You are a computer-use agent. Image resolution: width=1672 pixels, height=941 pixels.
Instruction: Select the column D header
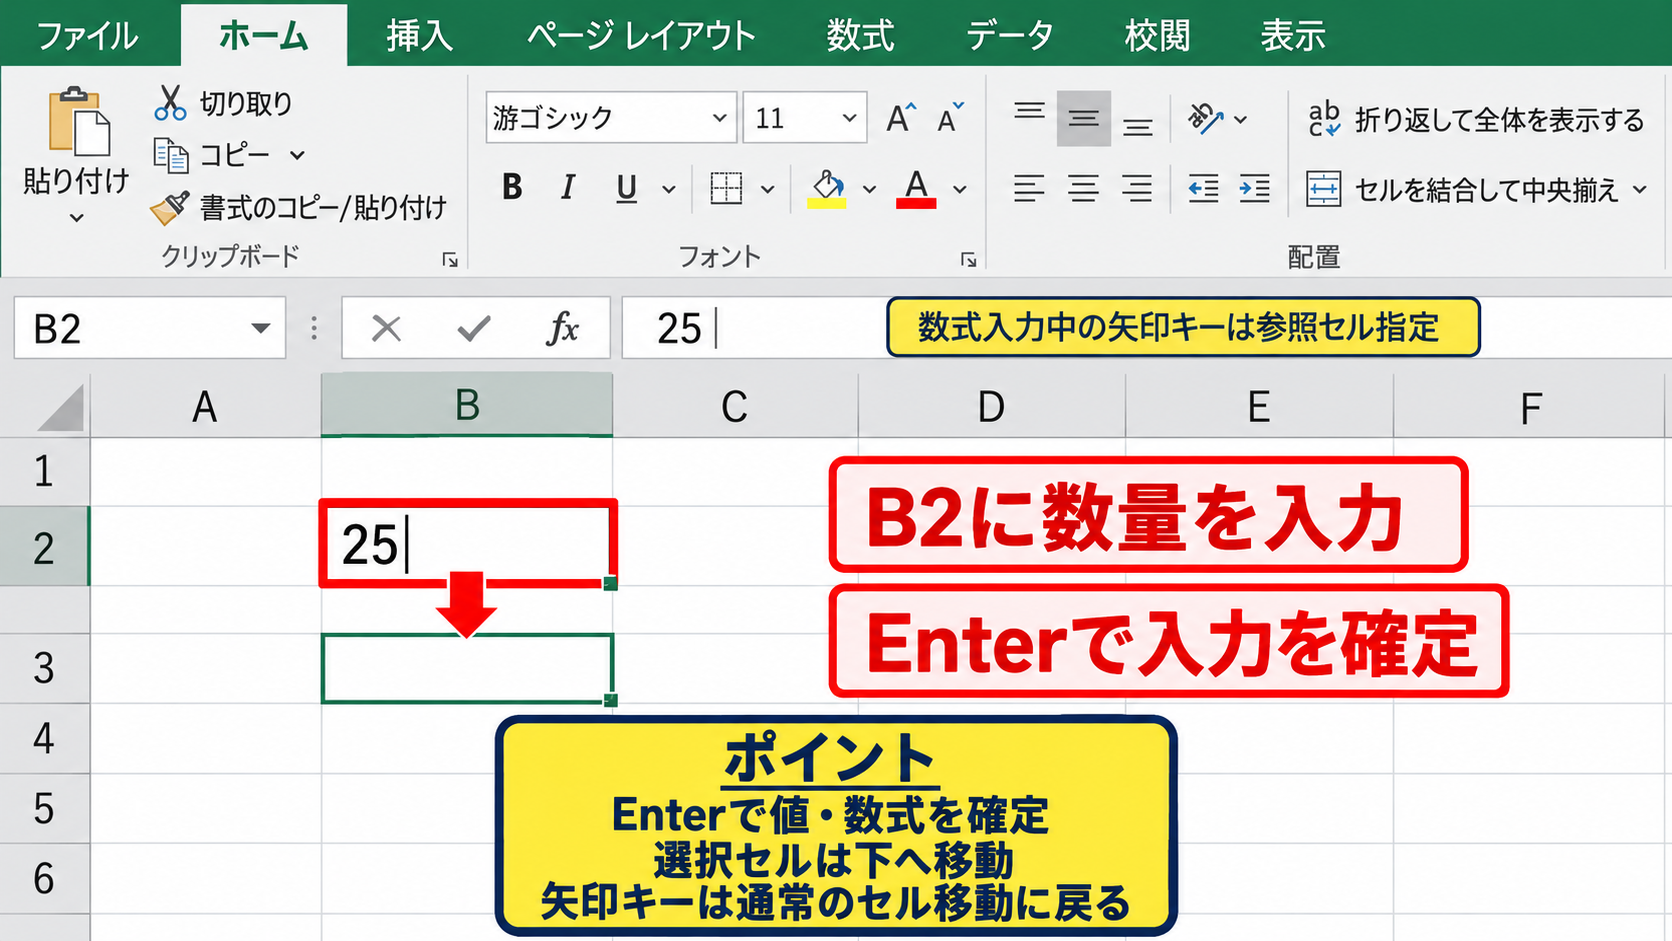click(991, 407)
